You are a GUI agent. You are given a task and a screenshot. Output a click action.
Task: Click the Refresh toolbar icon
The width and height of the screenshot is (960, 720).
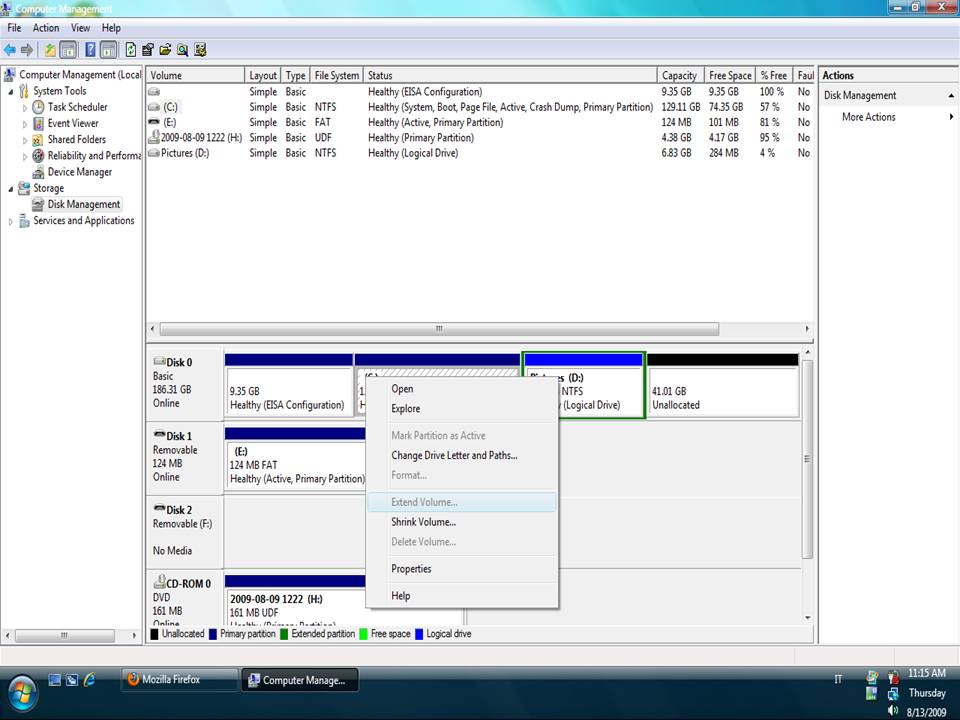click(130, 49)
